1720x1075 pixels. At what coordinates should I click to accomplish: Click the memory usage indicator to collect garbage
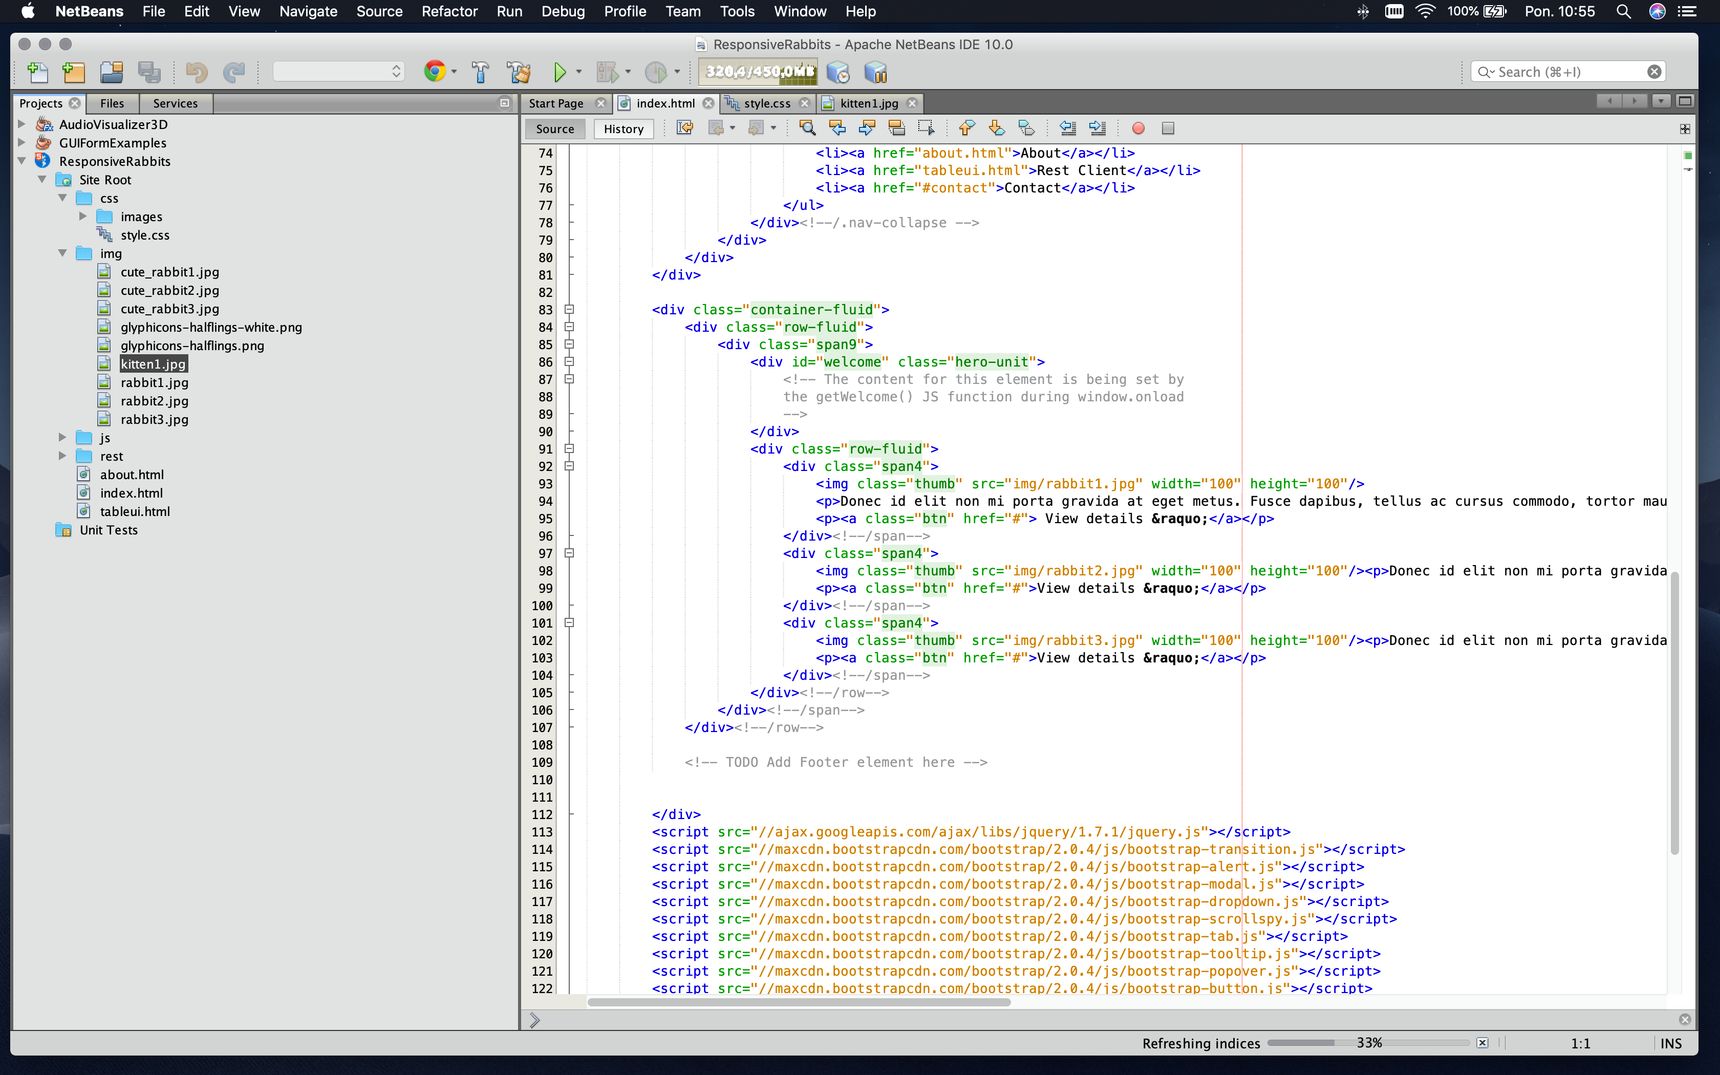point(757,72)
